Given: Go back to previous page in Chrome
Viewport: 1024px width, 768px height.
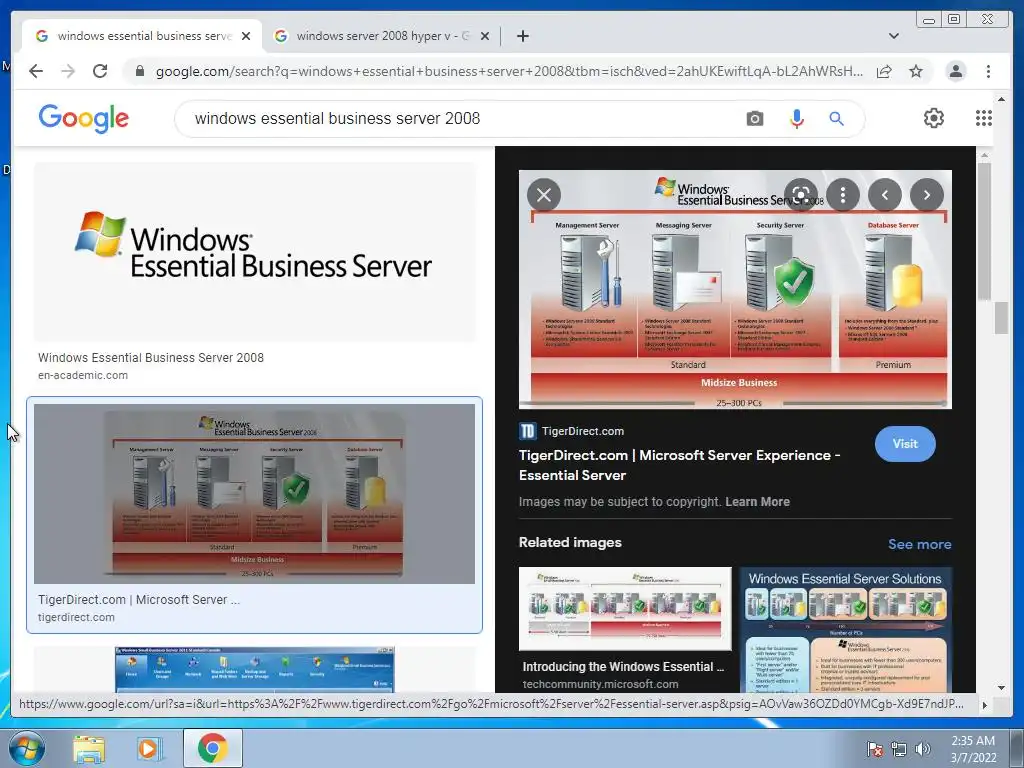Looking at the screenshot, I should 36,71.
